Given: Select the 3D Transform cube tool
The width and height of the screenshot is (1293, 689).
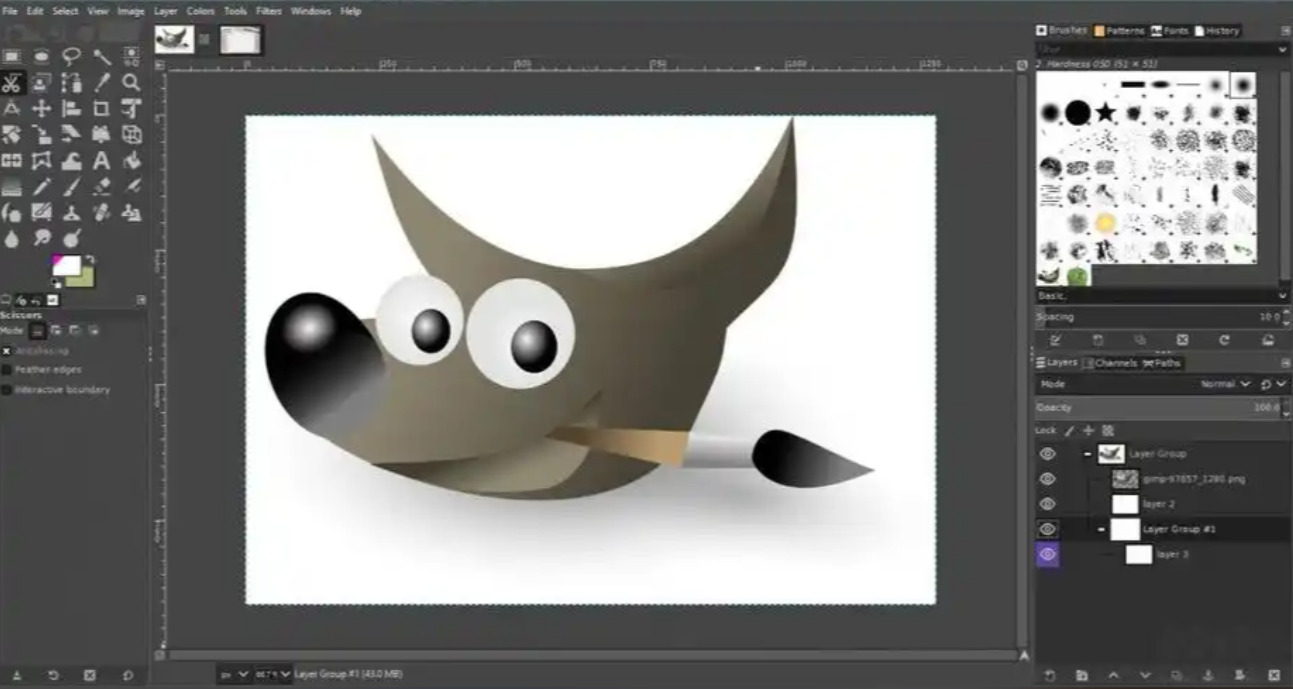Looking at the screenshot, I should point(131,134).
